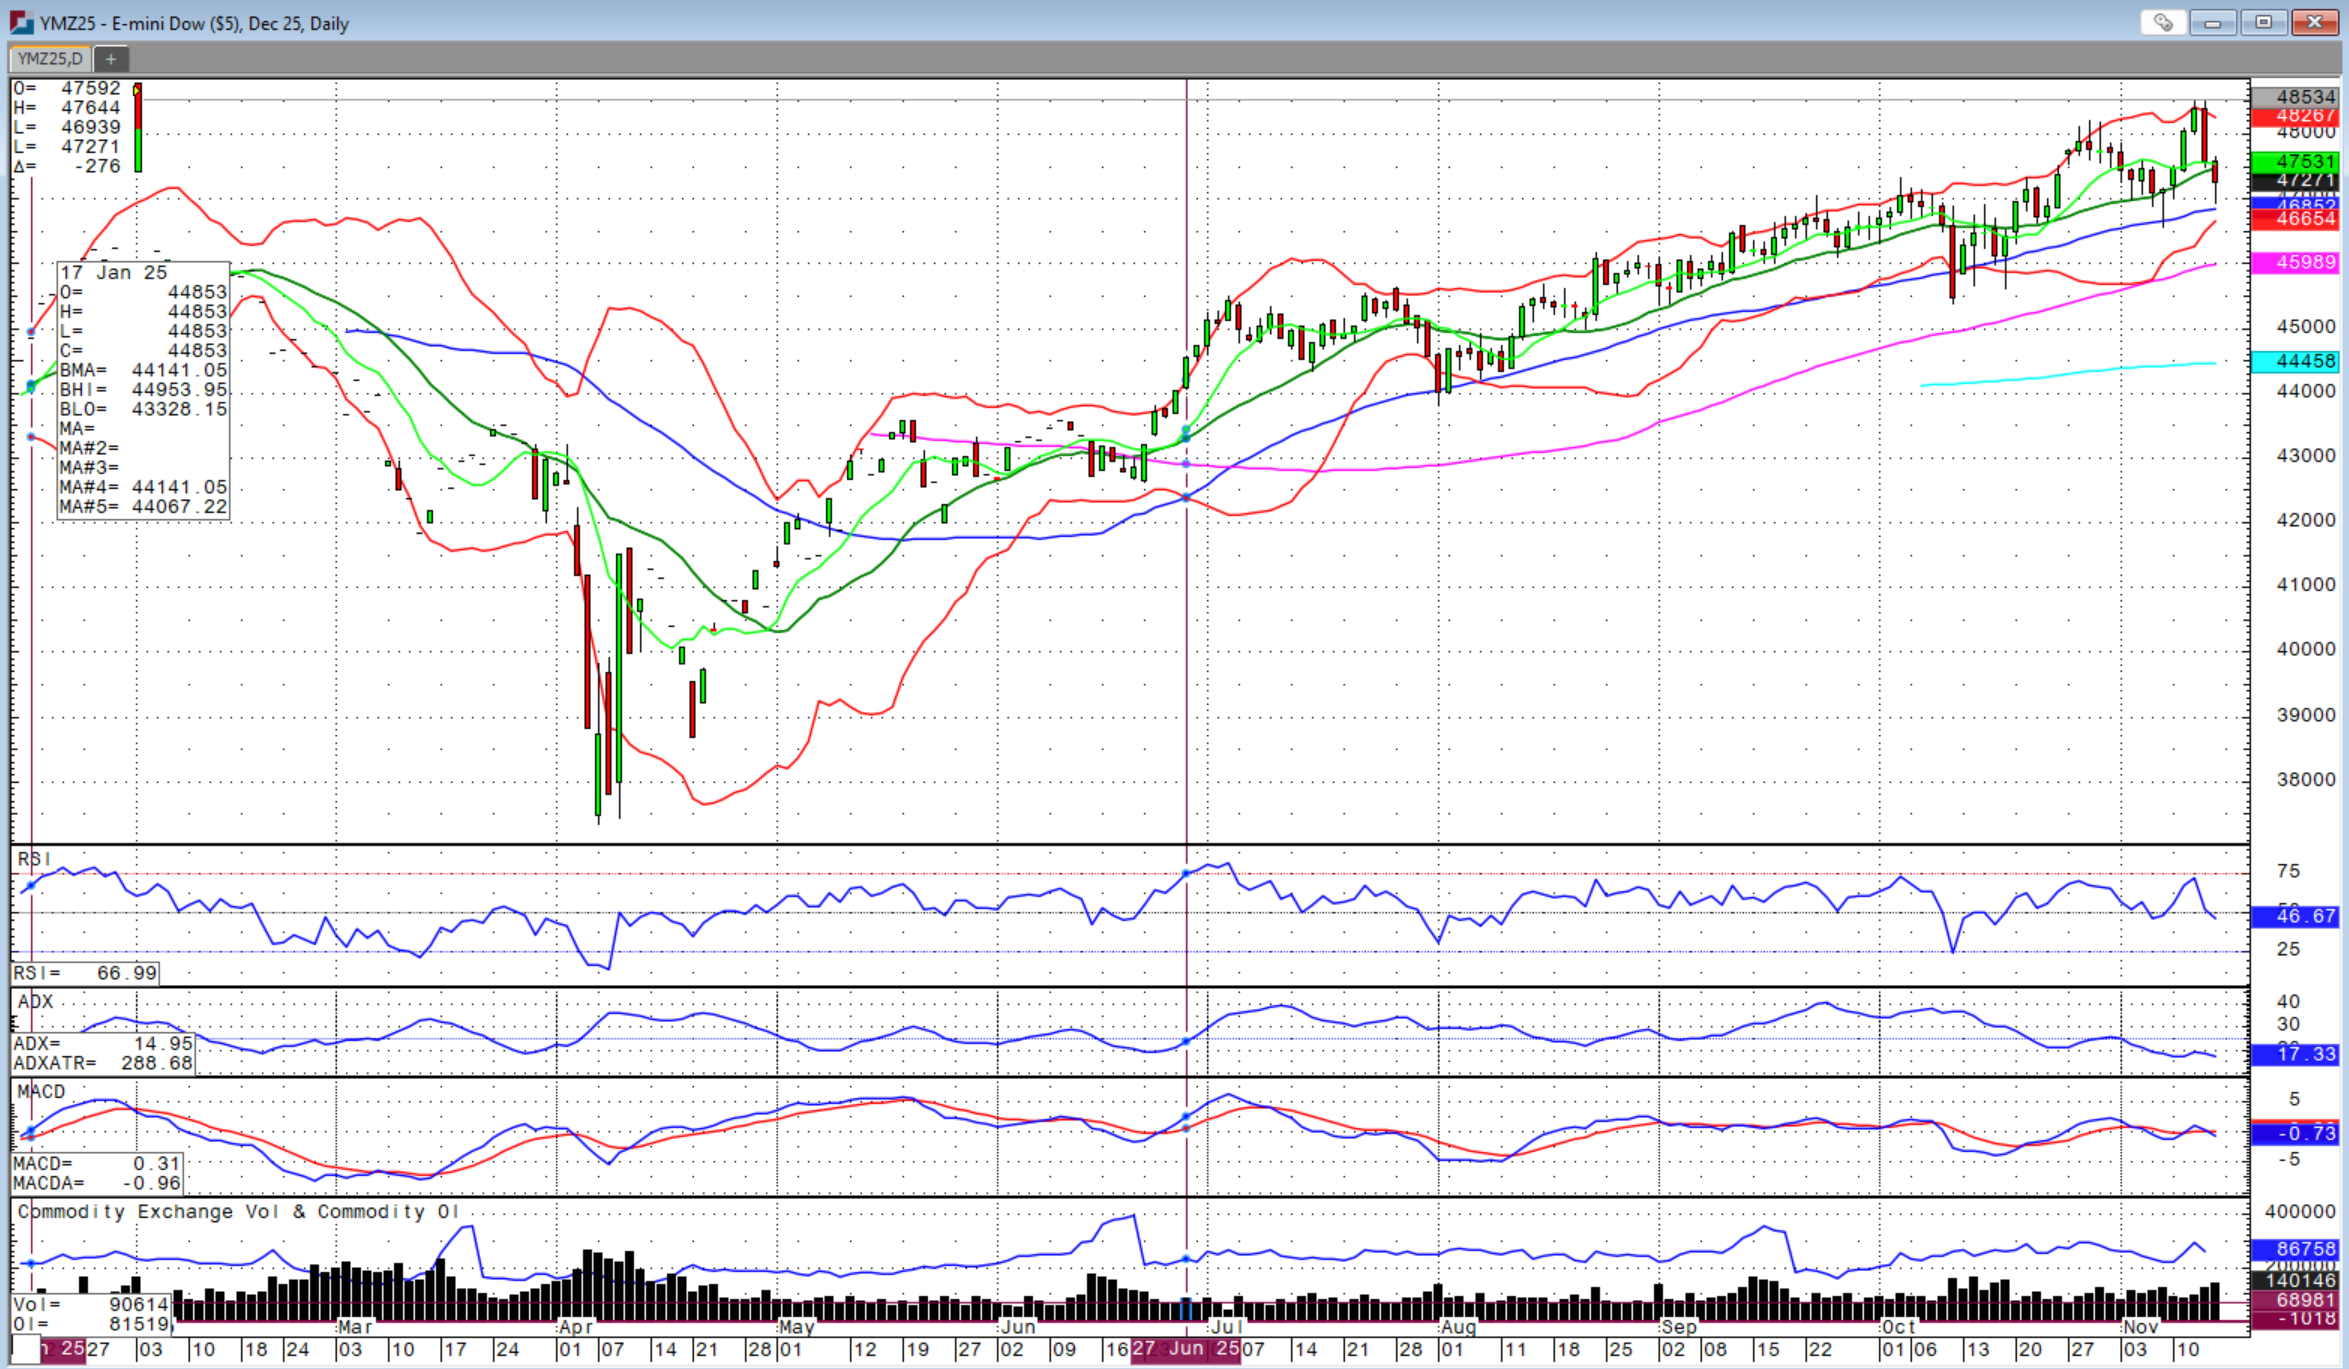This screenshot has height=1369, width=2349.
Task: Click the small white box at bottom-left corner
Action: tap(27, 1349)
